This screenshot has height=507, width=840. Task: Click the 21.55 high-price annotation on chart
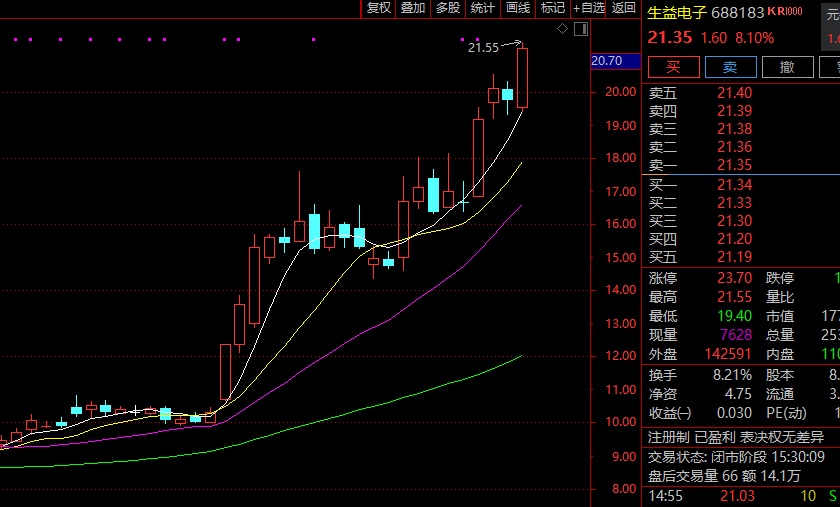483,48
